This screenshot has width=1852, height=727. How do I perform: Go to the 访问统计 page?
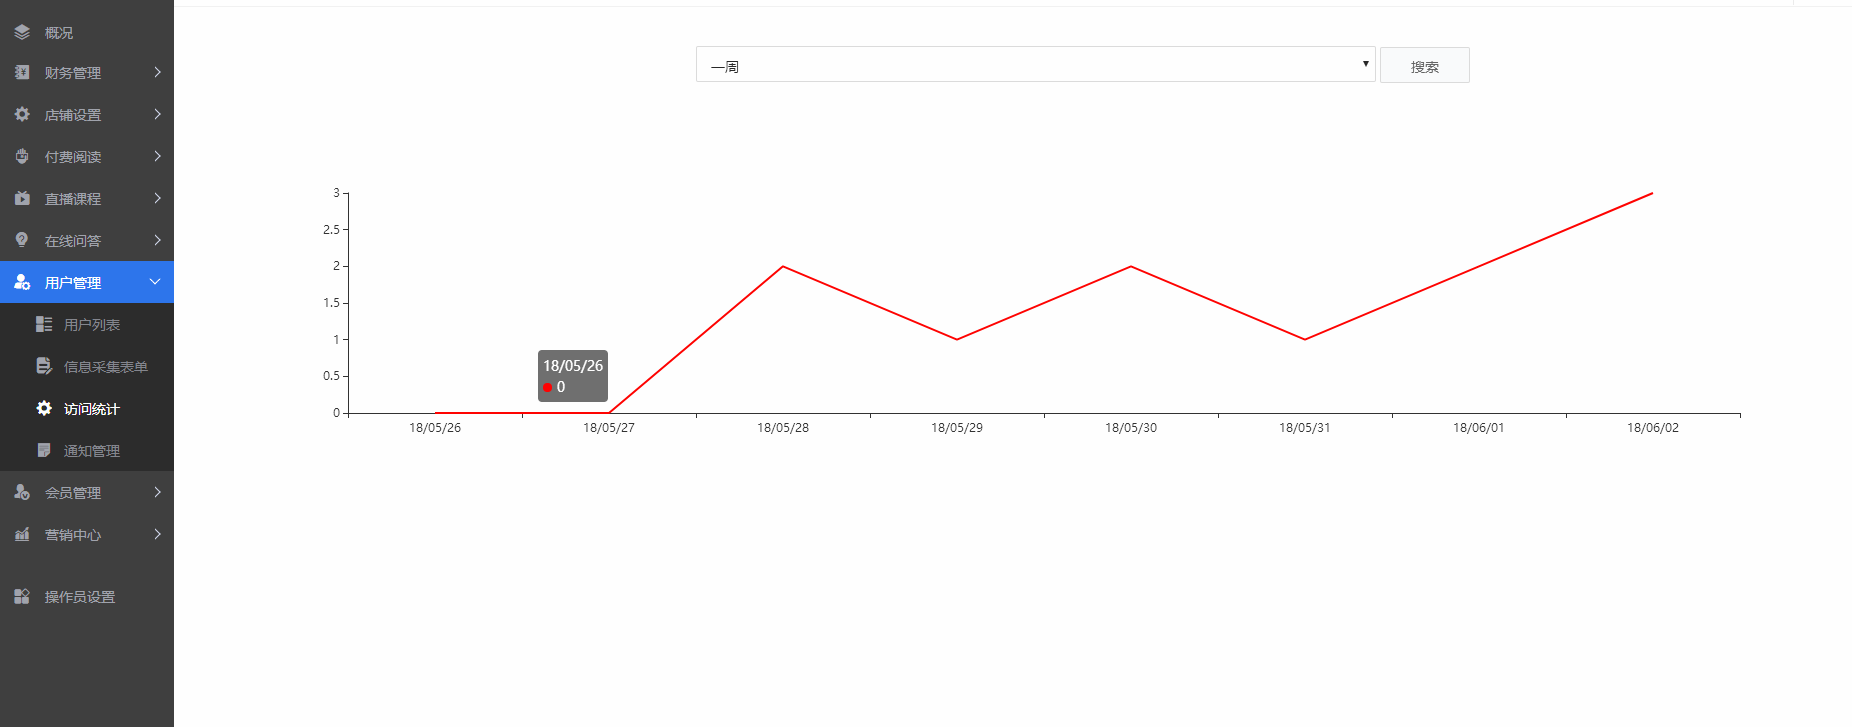click(x=87, y=408)
